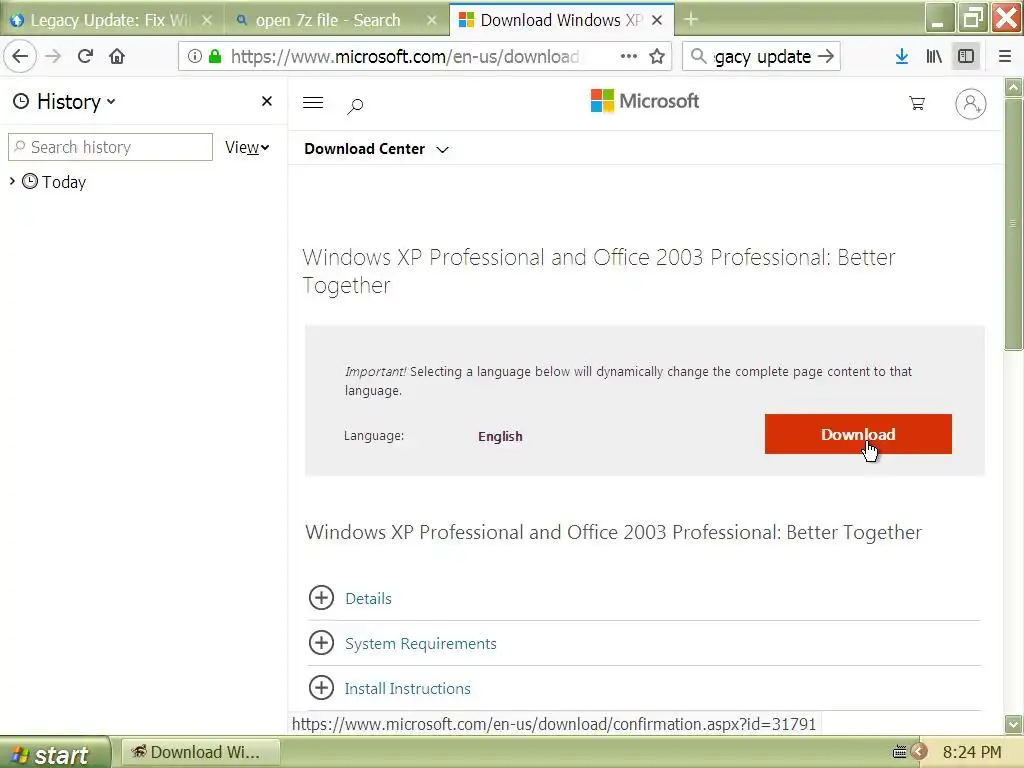Toggle the sidebar view

pos(966,56)
